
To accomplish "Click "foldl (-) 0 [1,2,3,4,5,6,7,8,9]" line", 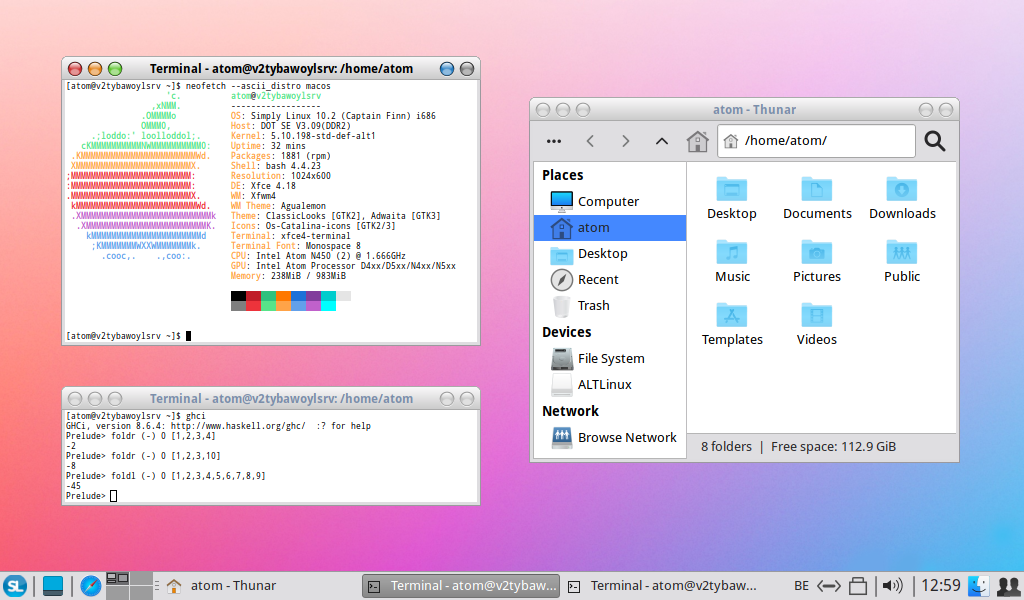I will (166, 476).
